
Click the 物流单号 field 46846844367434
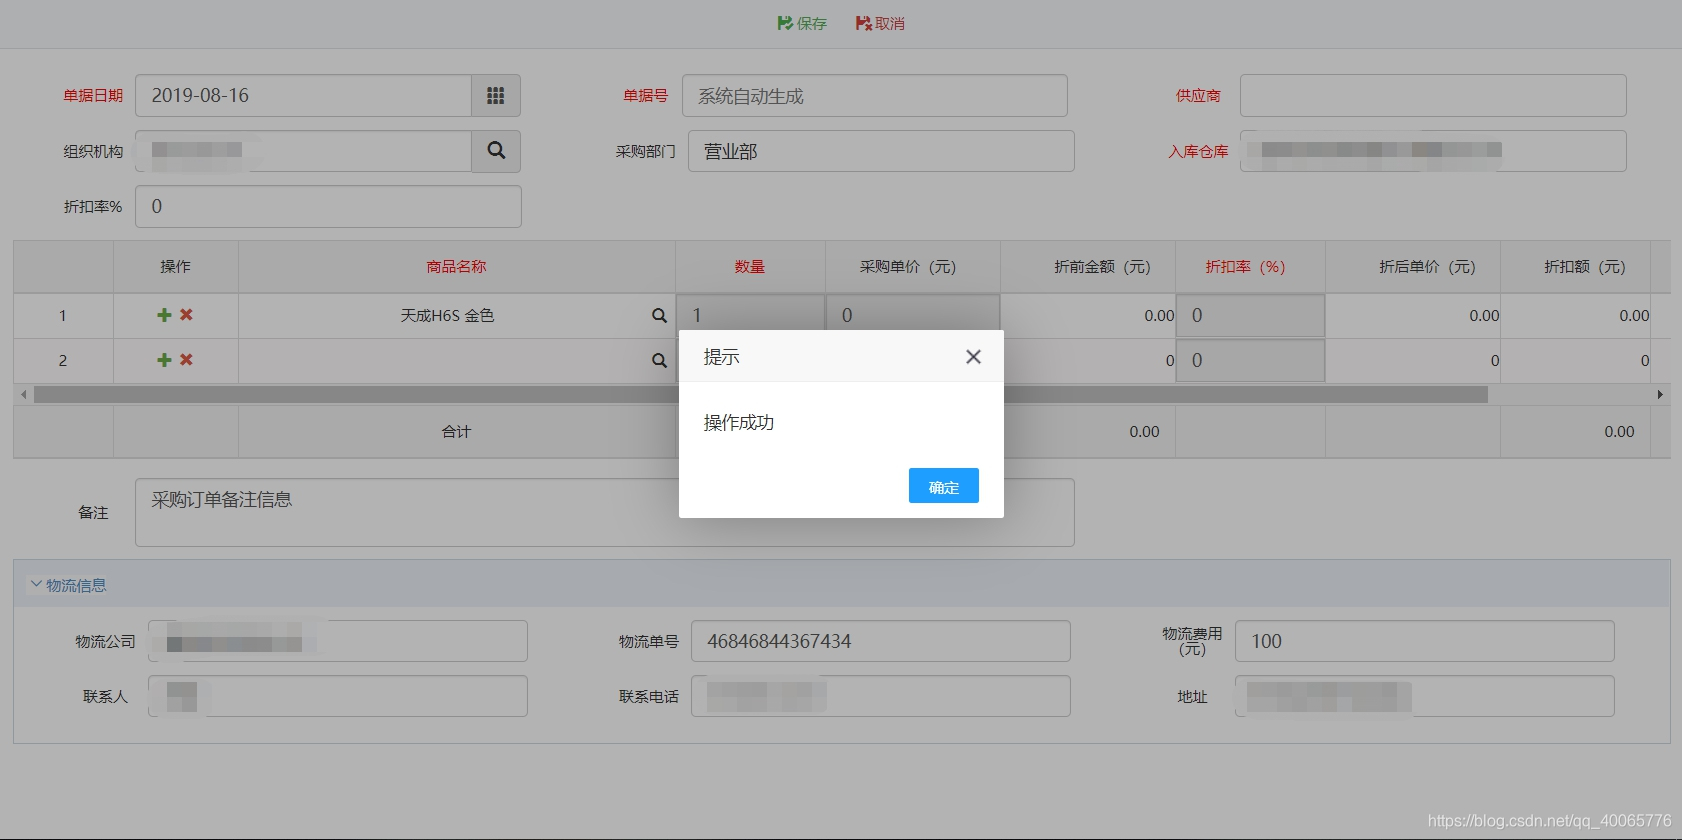click(881, 641)
